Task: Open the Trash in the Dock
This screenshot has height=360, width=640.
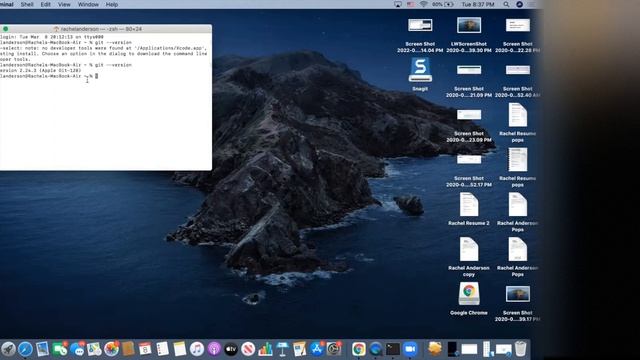Action: [x=520, y=349]
